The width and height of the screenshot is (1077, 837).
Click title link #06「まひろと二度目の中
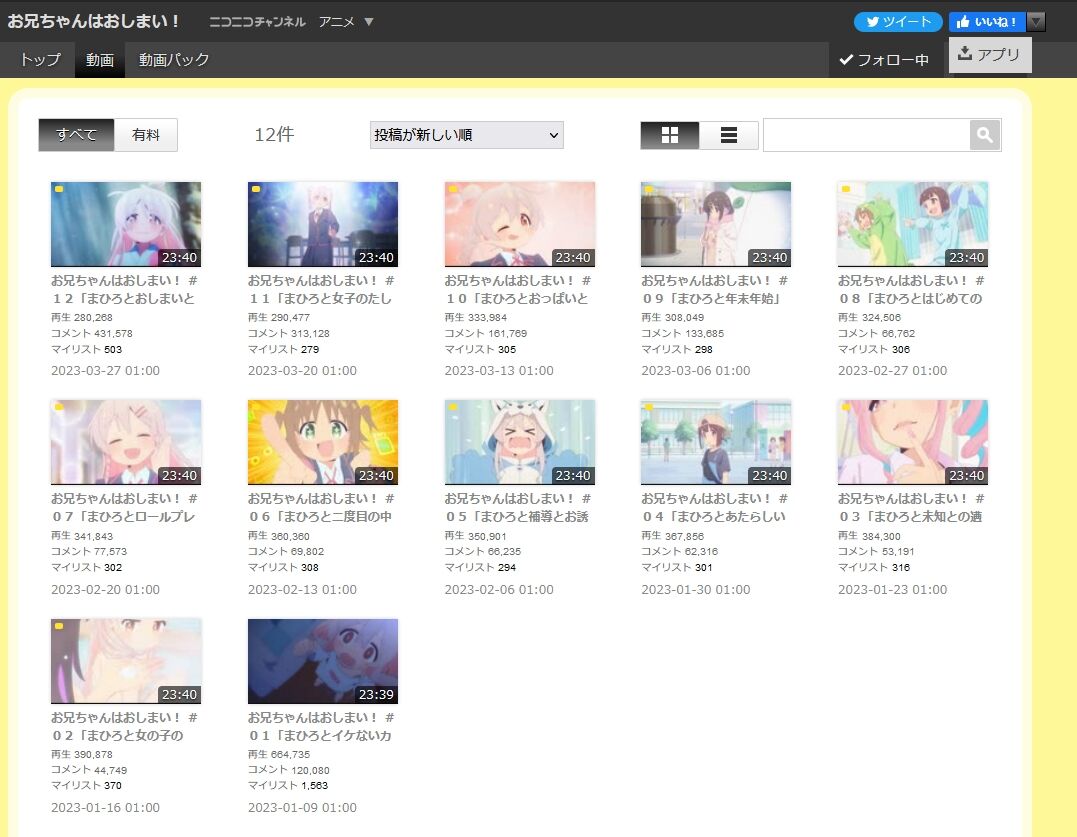coord(321,507)
